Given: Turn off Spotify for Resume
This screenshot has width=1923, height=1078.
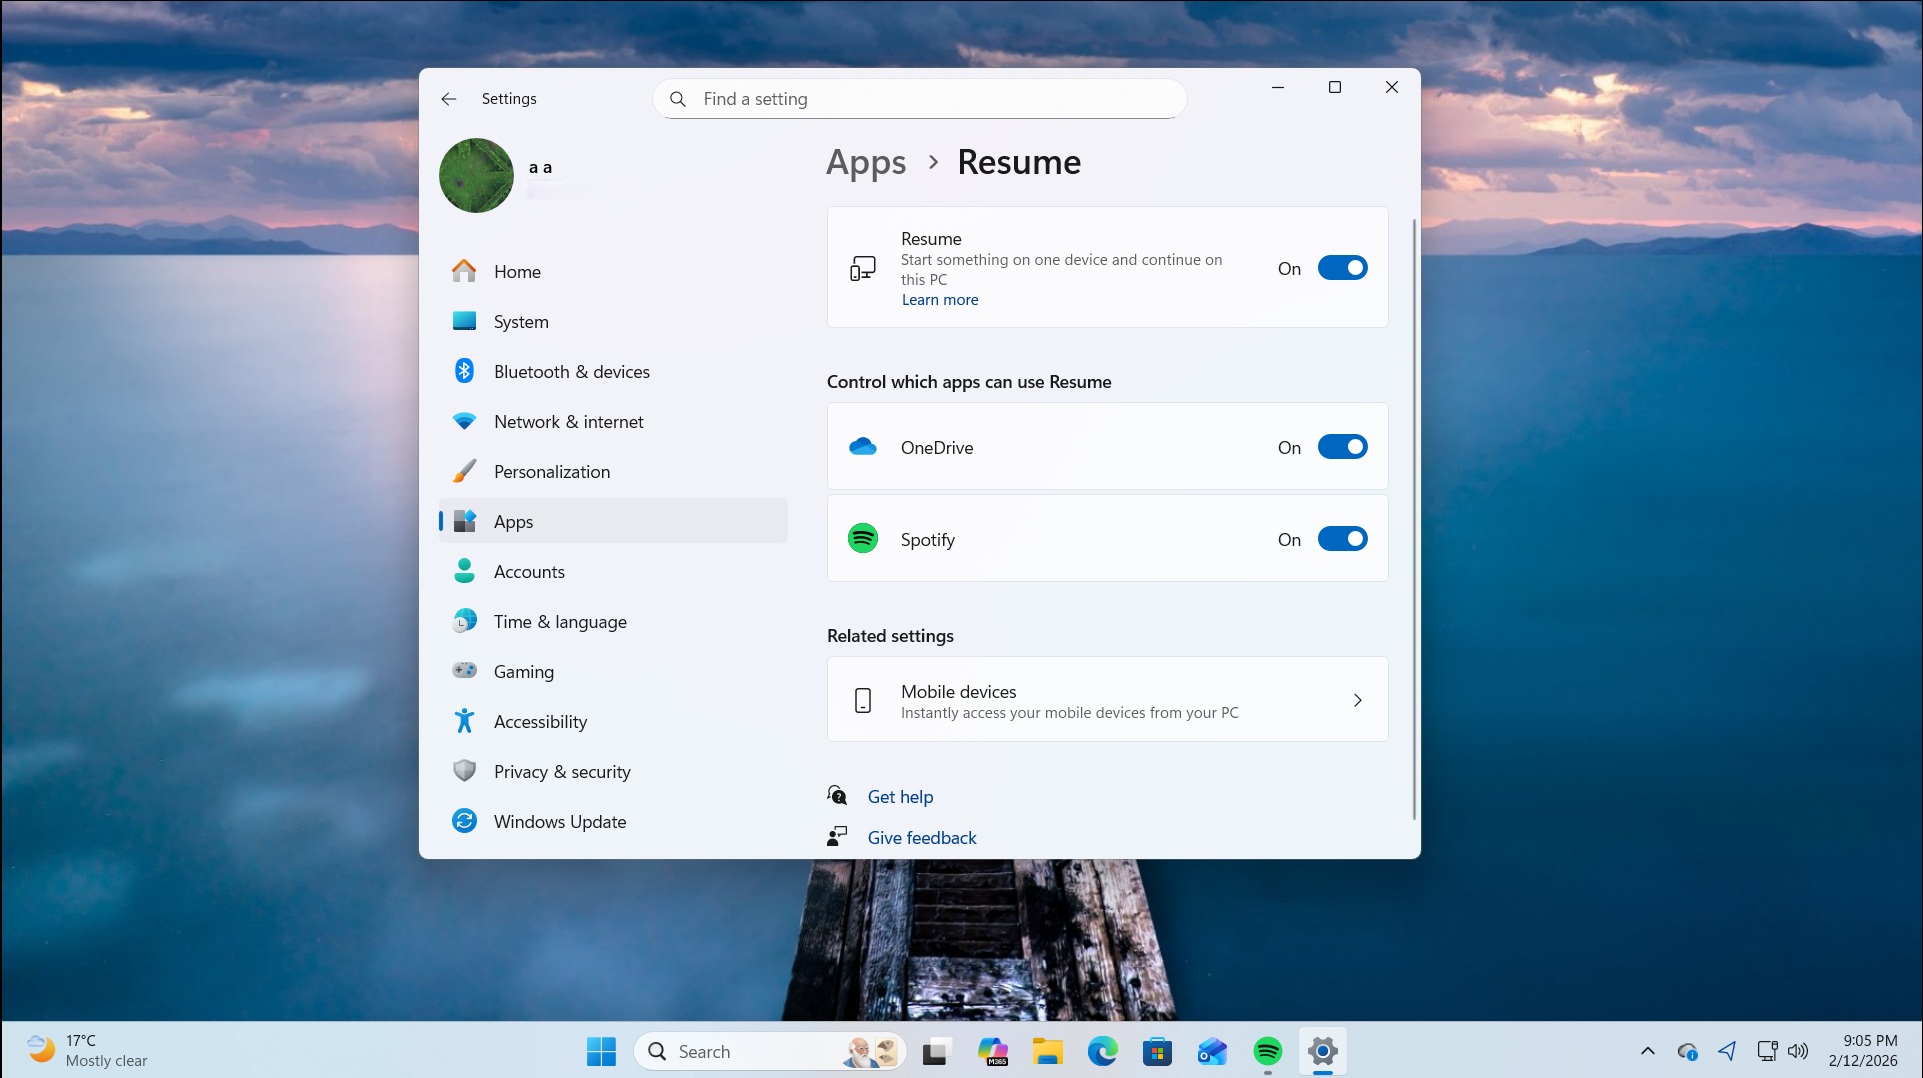Looking at the screenshot, I should pos(1343,538).
